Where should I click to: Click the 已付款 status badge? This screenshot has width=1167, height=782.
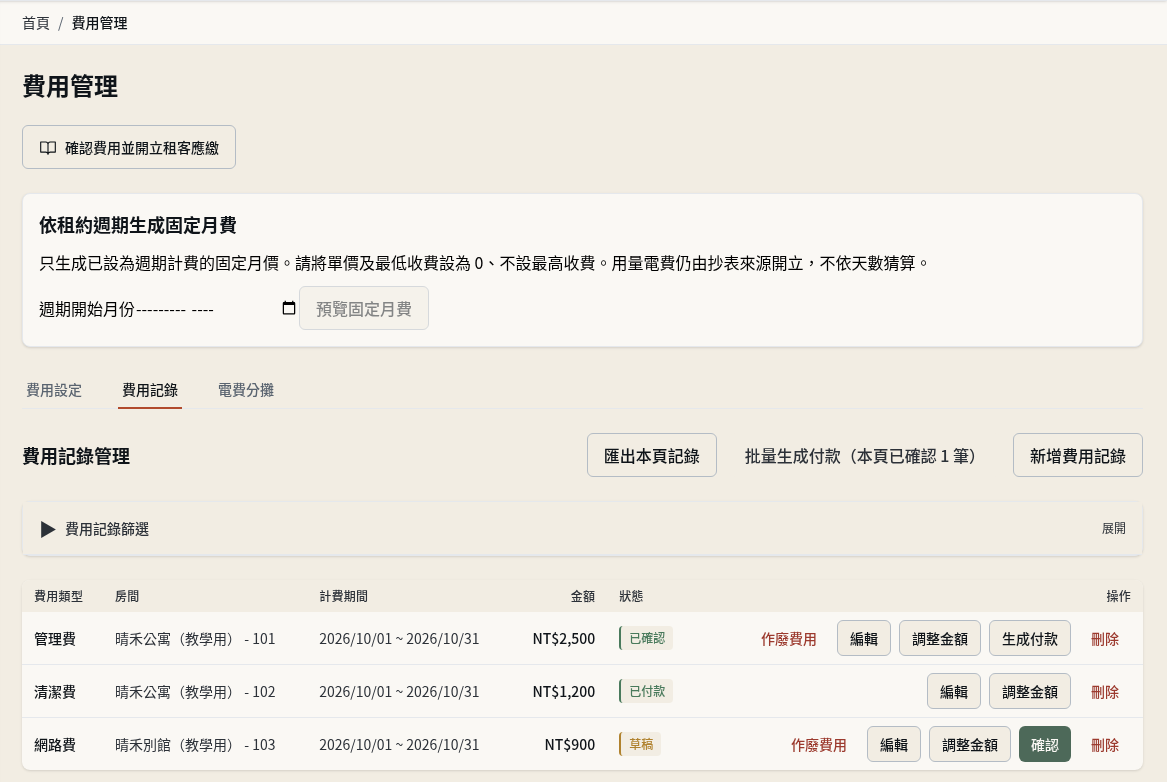[x=646, y=691]
